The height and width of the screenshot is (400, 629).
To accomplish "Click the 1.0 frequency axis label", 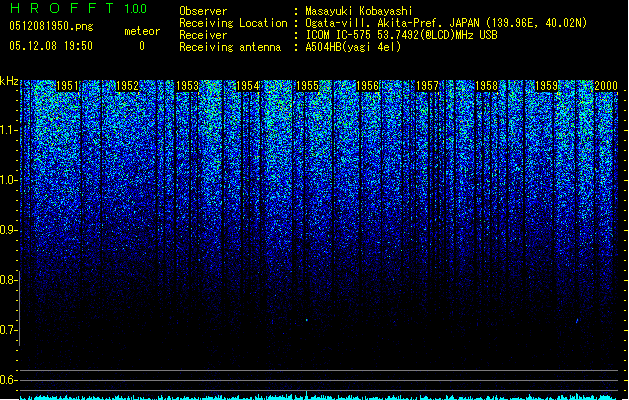I will pyautogui.click(x=8, y=180).
